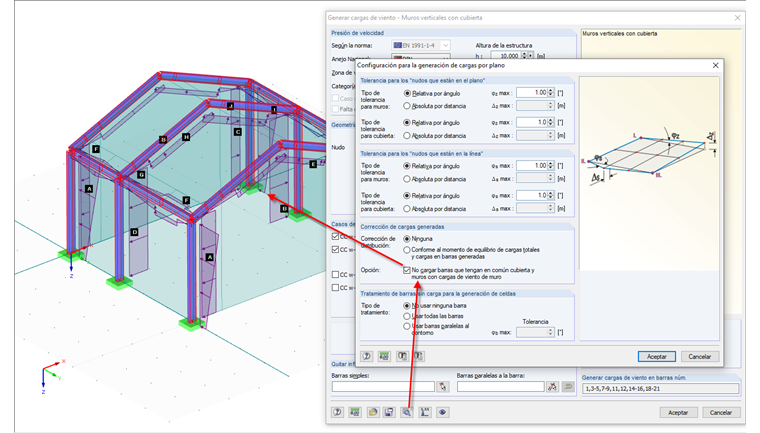Click the grey arrow icon after parallel members picker

coord(568,387)
